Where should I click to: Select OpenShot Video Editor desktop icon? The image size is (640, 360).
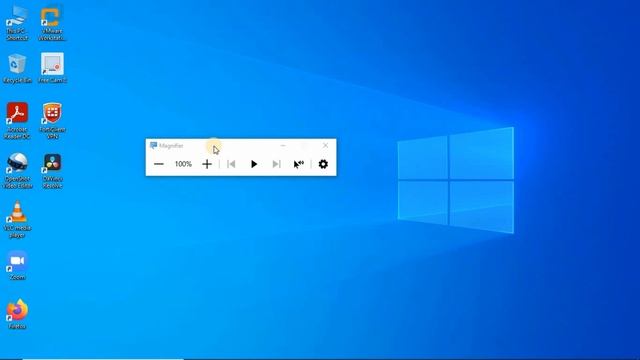tap(17, 171)
